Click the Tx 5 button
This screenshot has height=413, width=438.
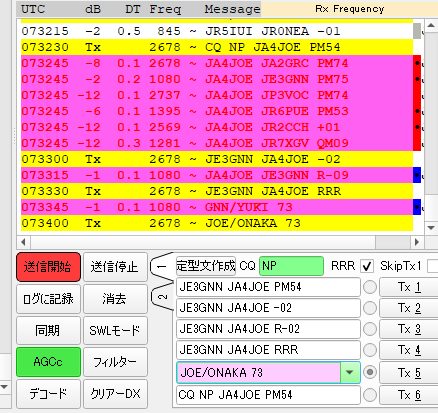pyautogui.click(x=409, y=372)
